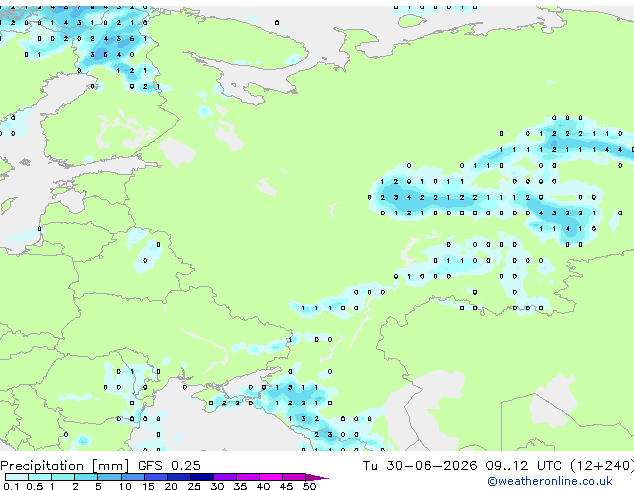Image resolution: width=634 pixels, height=490 pixels.
Task: Pick the legend swatch between 1 and 2
Action: 63,477
